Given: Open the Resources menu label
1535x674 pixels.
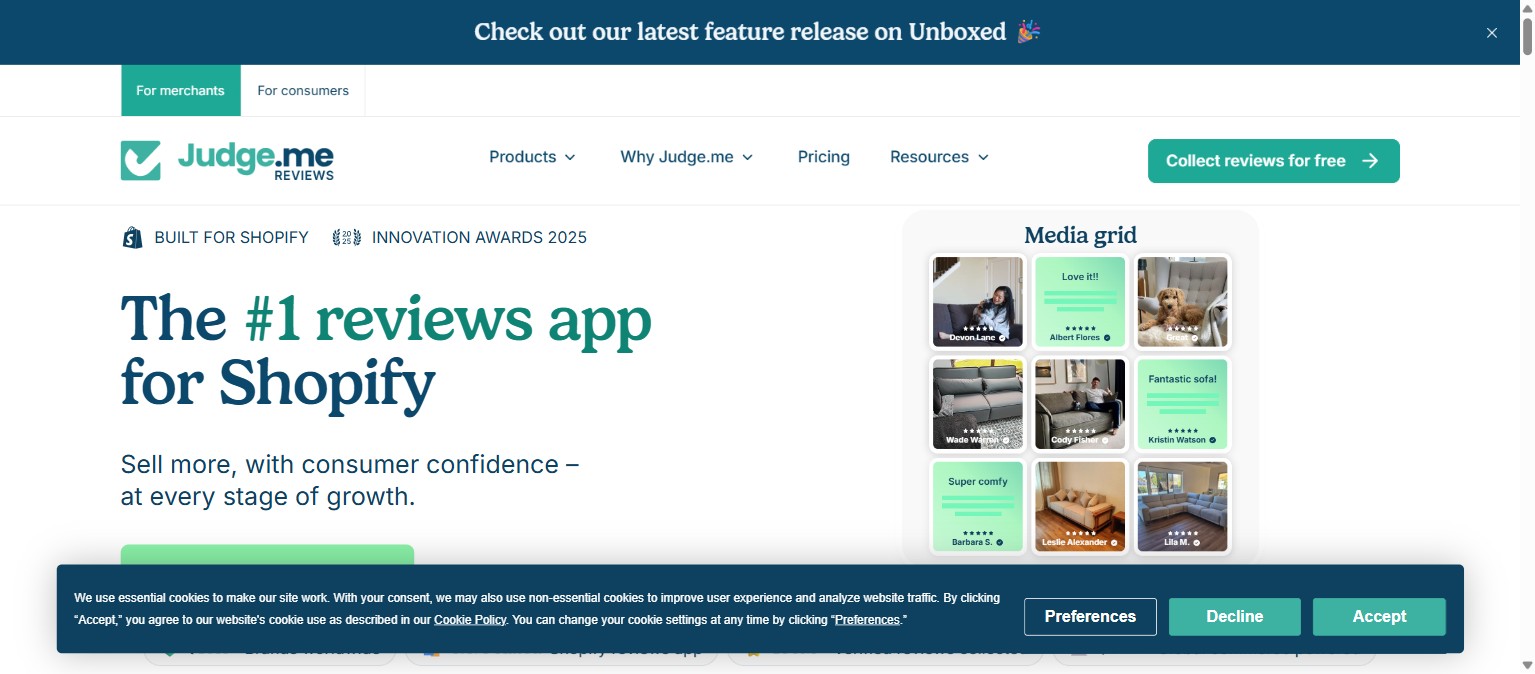Looking at the screenshot, I should 929,157.
